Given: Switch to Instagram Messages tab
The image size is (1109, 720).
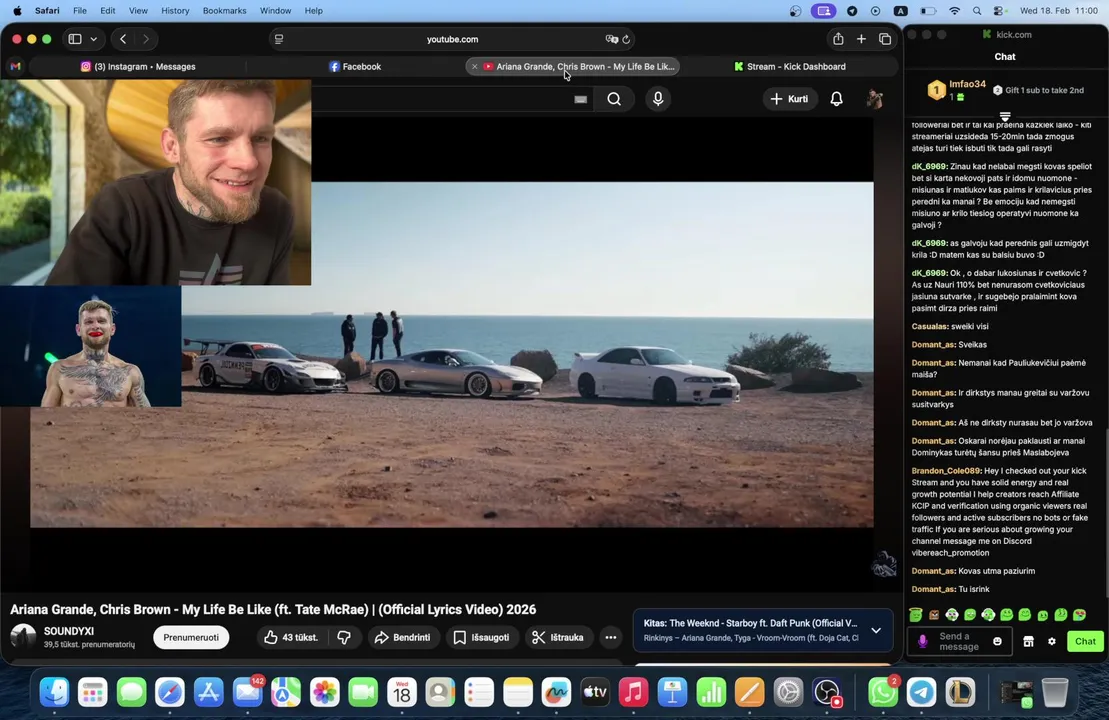Looking at the screenshot, I should point(138,66).
